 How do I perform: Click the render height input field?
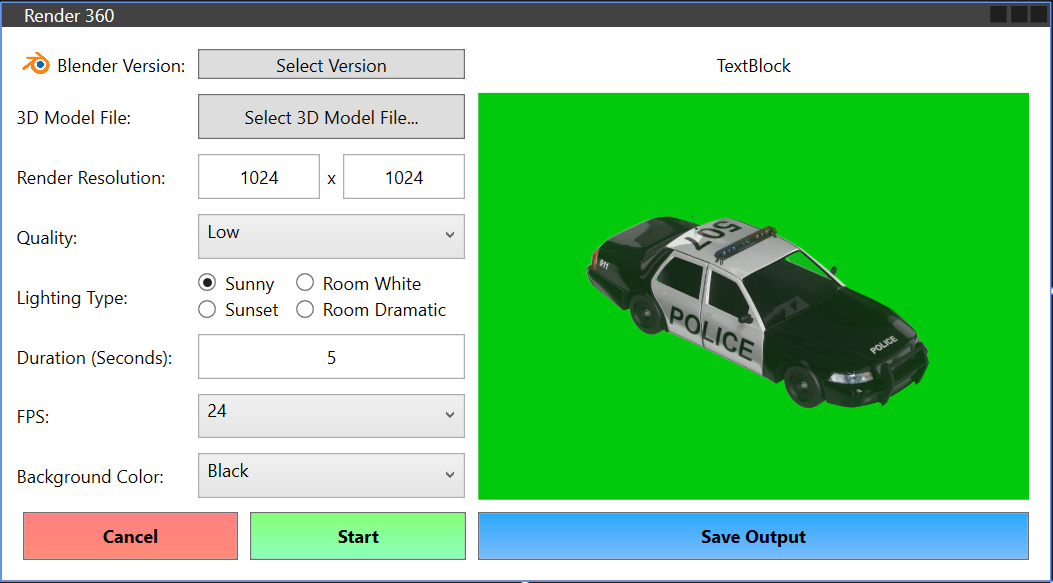click(x=403, y=176)
